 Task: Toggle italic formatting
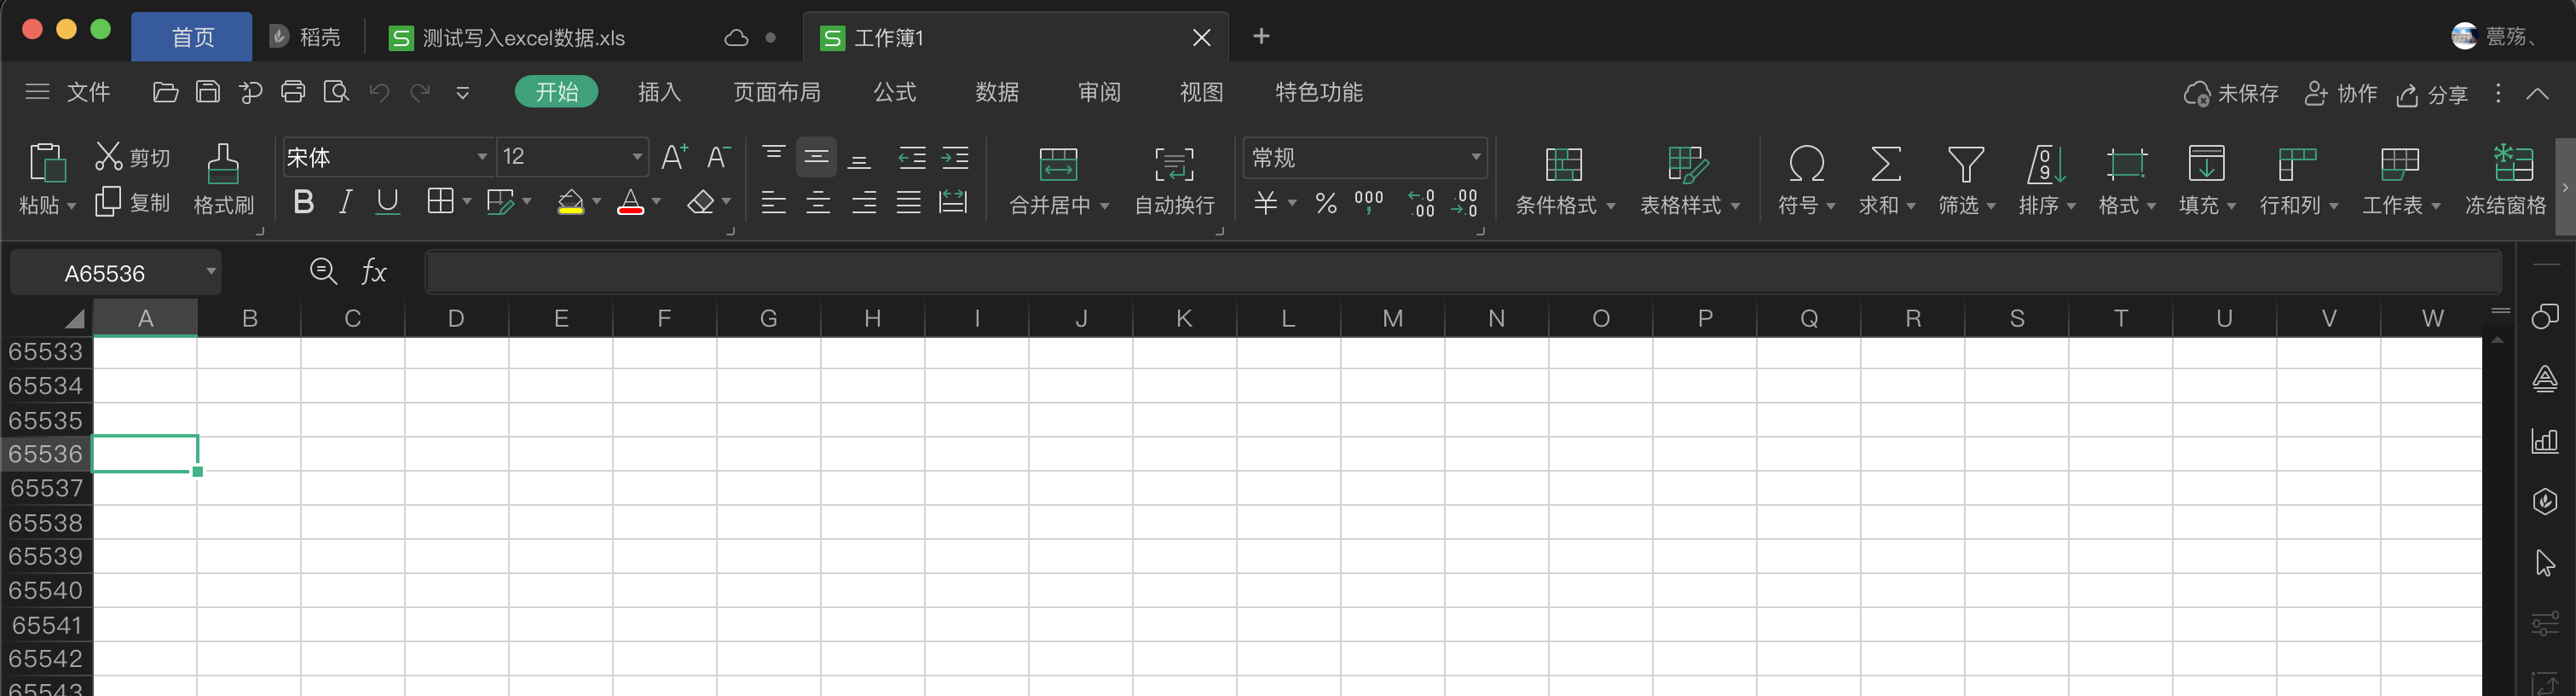[345, 203]
